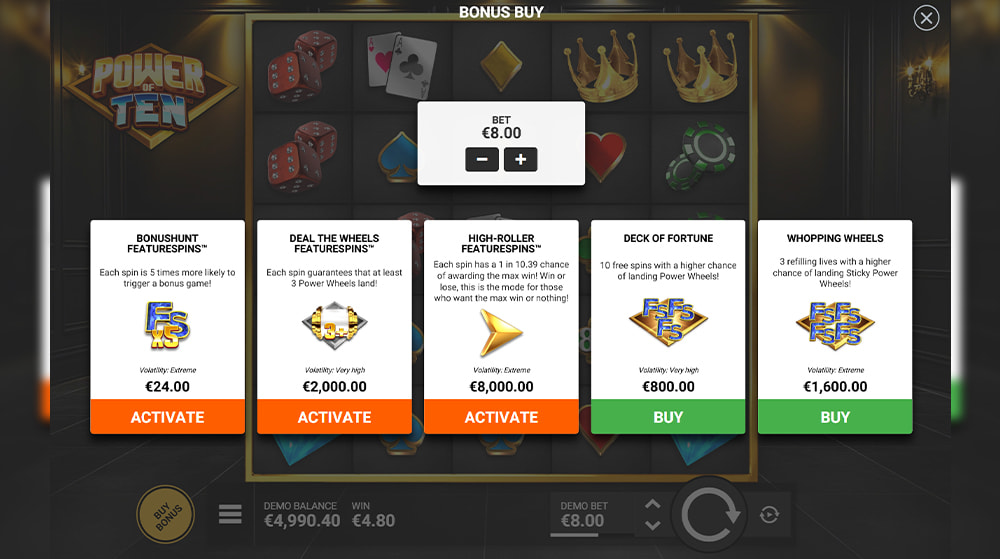
Task: Click the Demo Bet amount field
Action: (x=582, y=515)
